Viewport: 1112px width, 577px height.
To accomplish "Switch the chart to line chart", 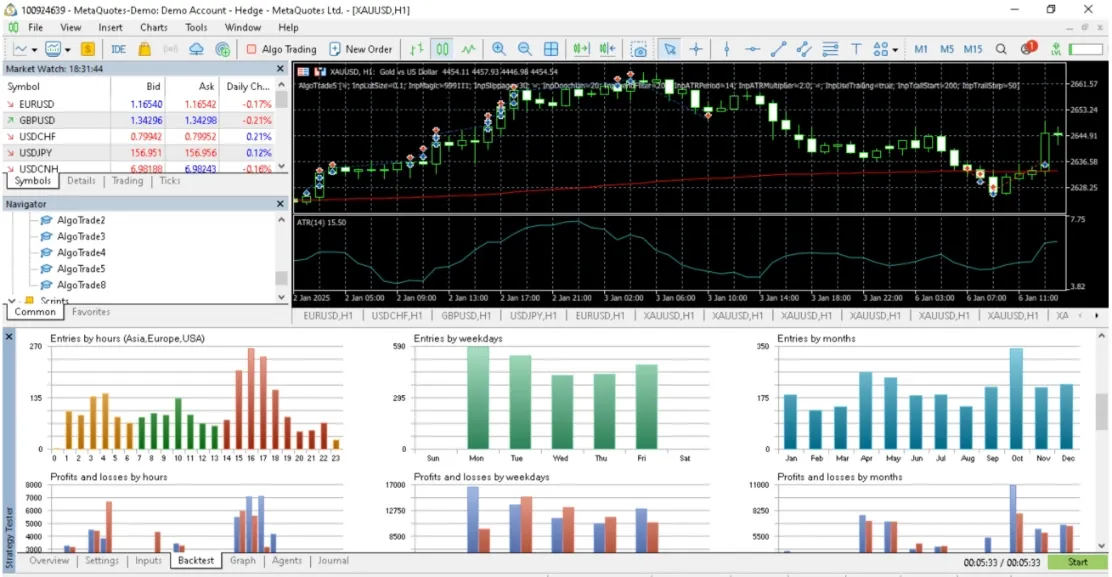I will click(x=468, y=49).
